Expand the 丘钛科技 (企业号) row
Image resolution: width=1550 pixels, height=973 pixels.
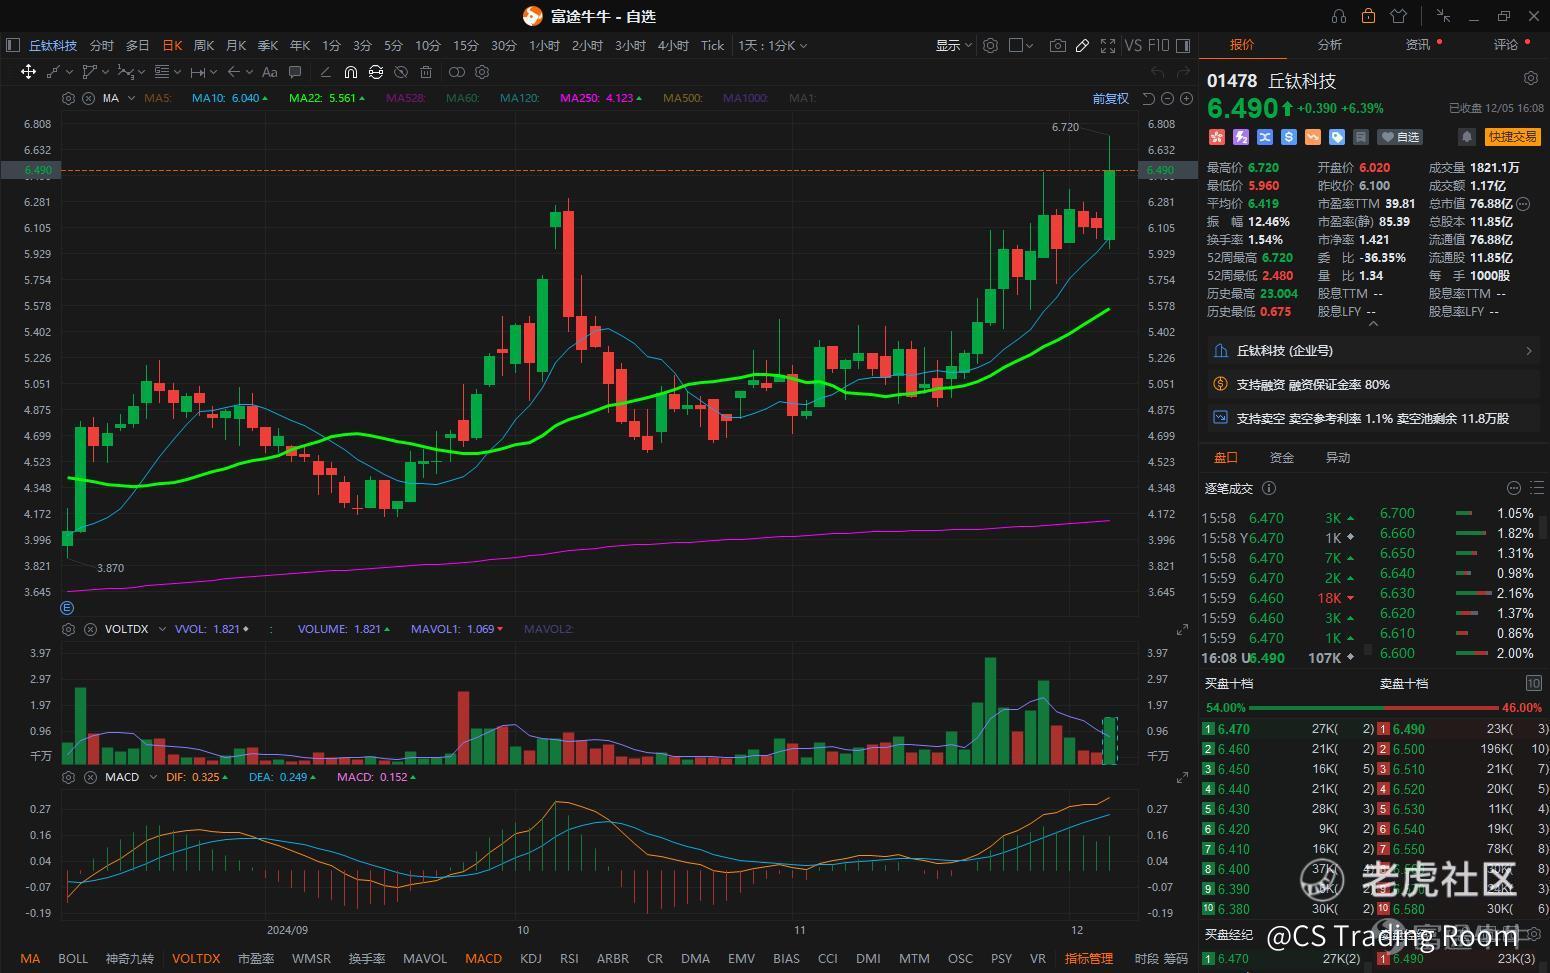pos(1373,351)
